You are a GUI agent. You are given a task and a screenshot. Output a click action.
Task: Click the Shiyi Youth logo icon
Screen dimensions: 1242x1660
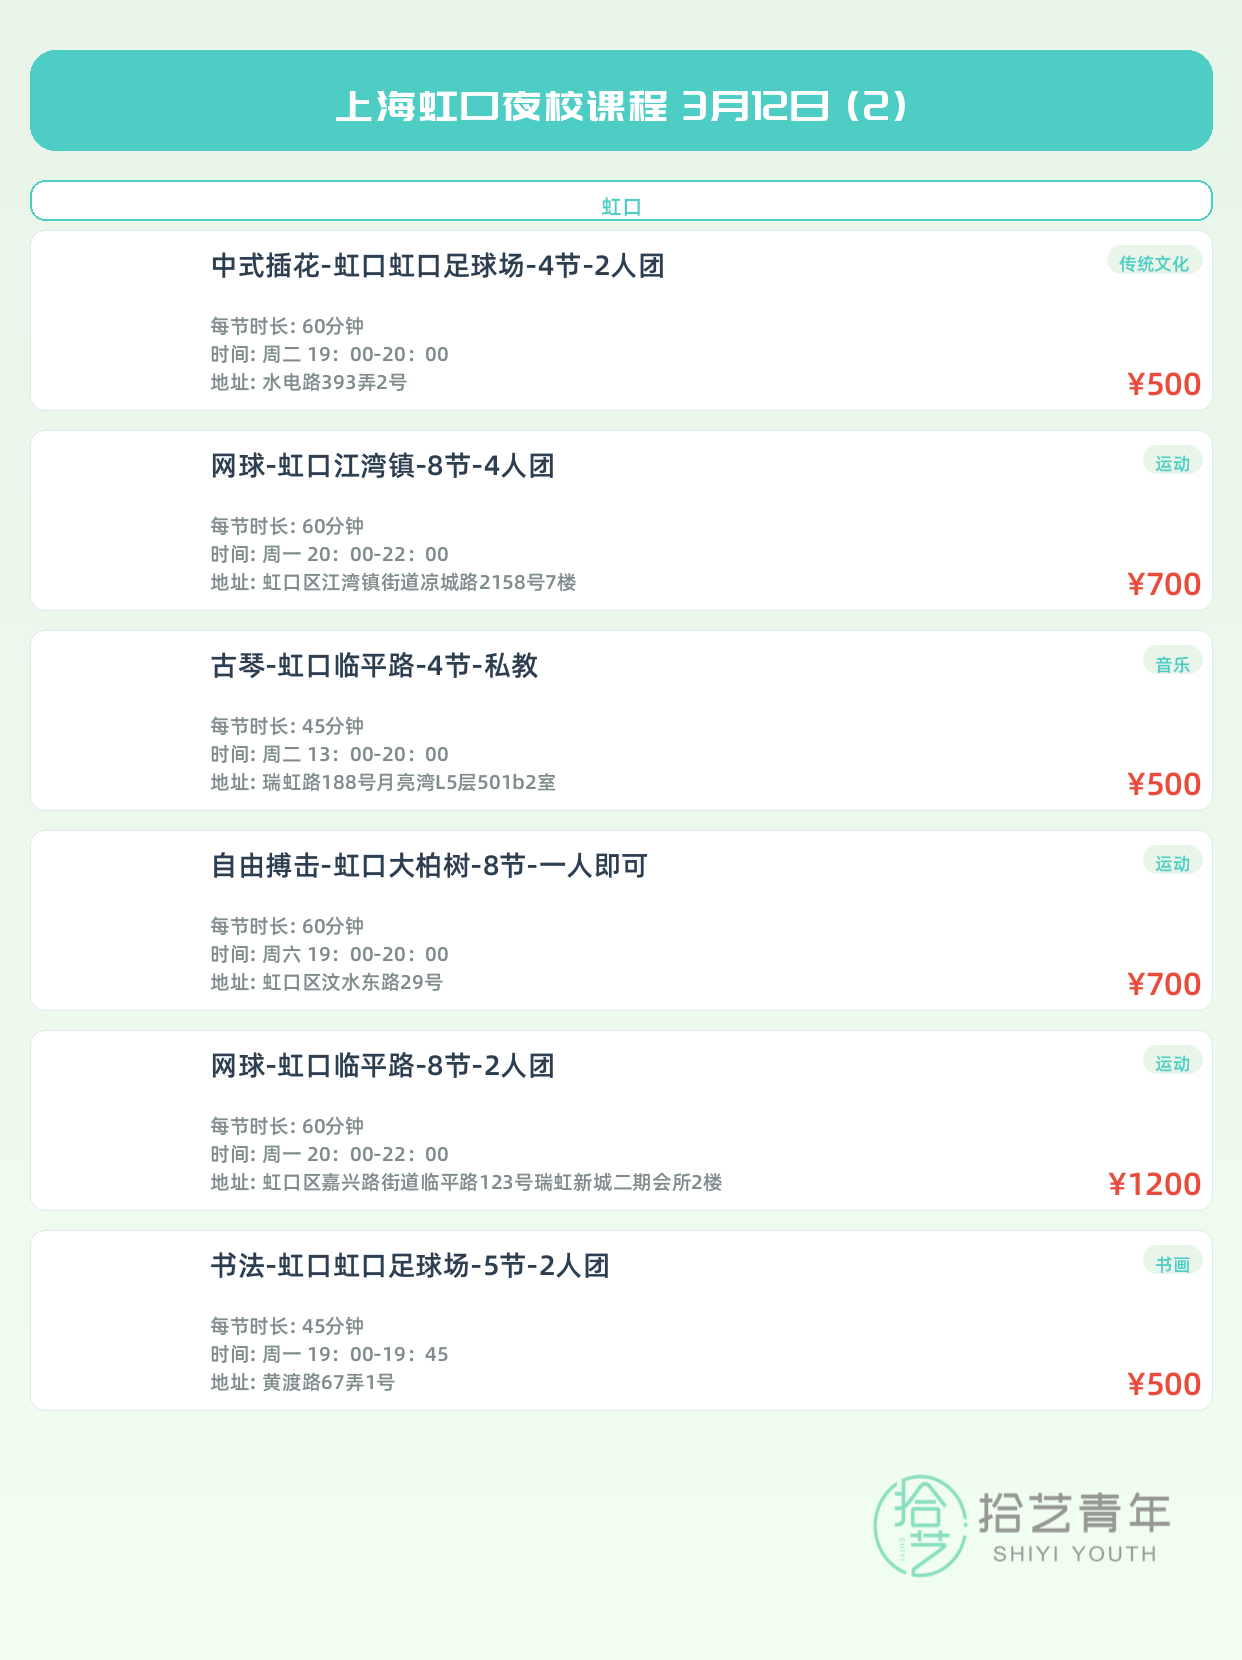[x=920, y=1525]
